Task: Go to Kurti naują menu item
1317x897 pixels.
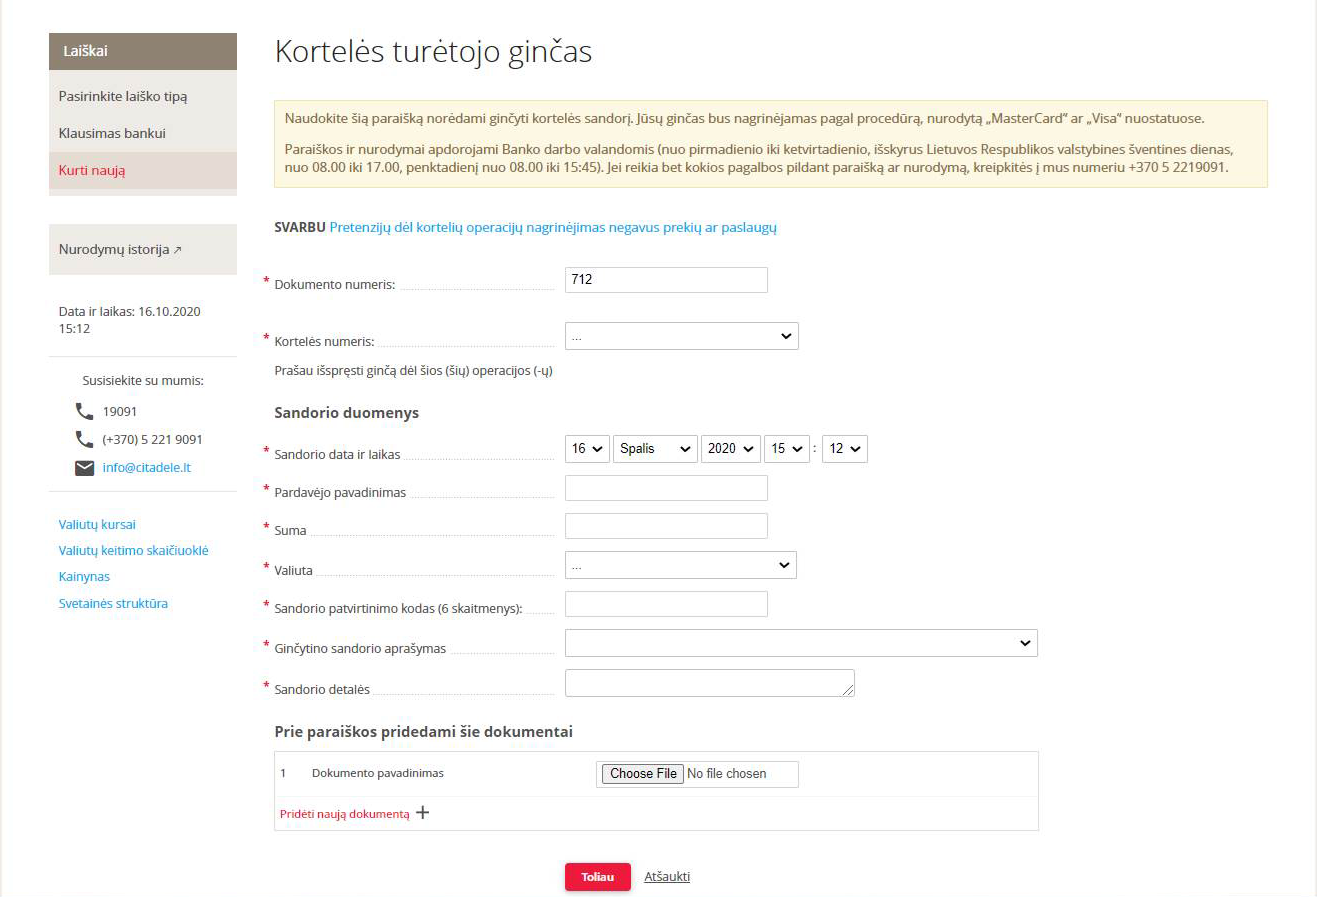Action: point(92,170)
